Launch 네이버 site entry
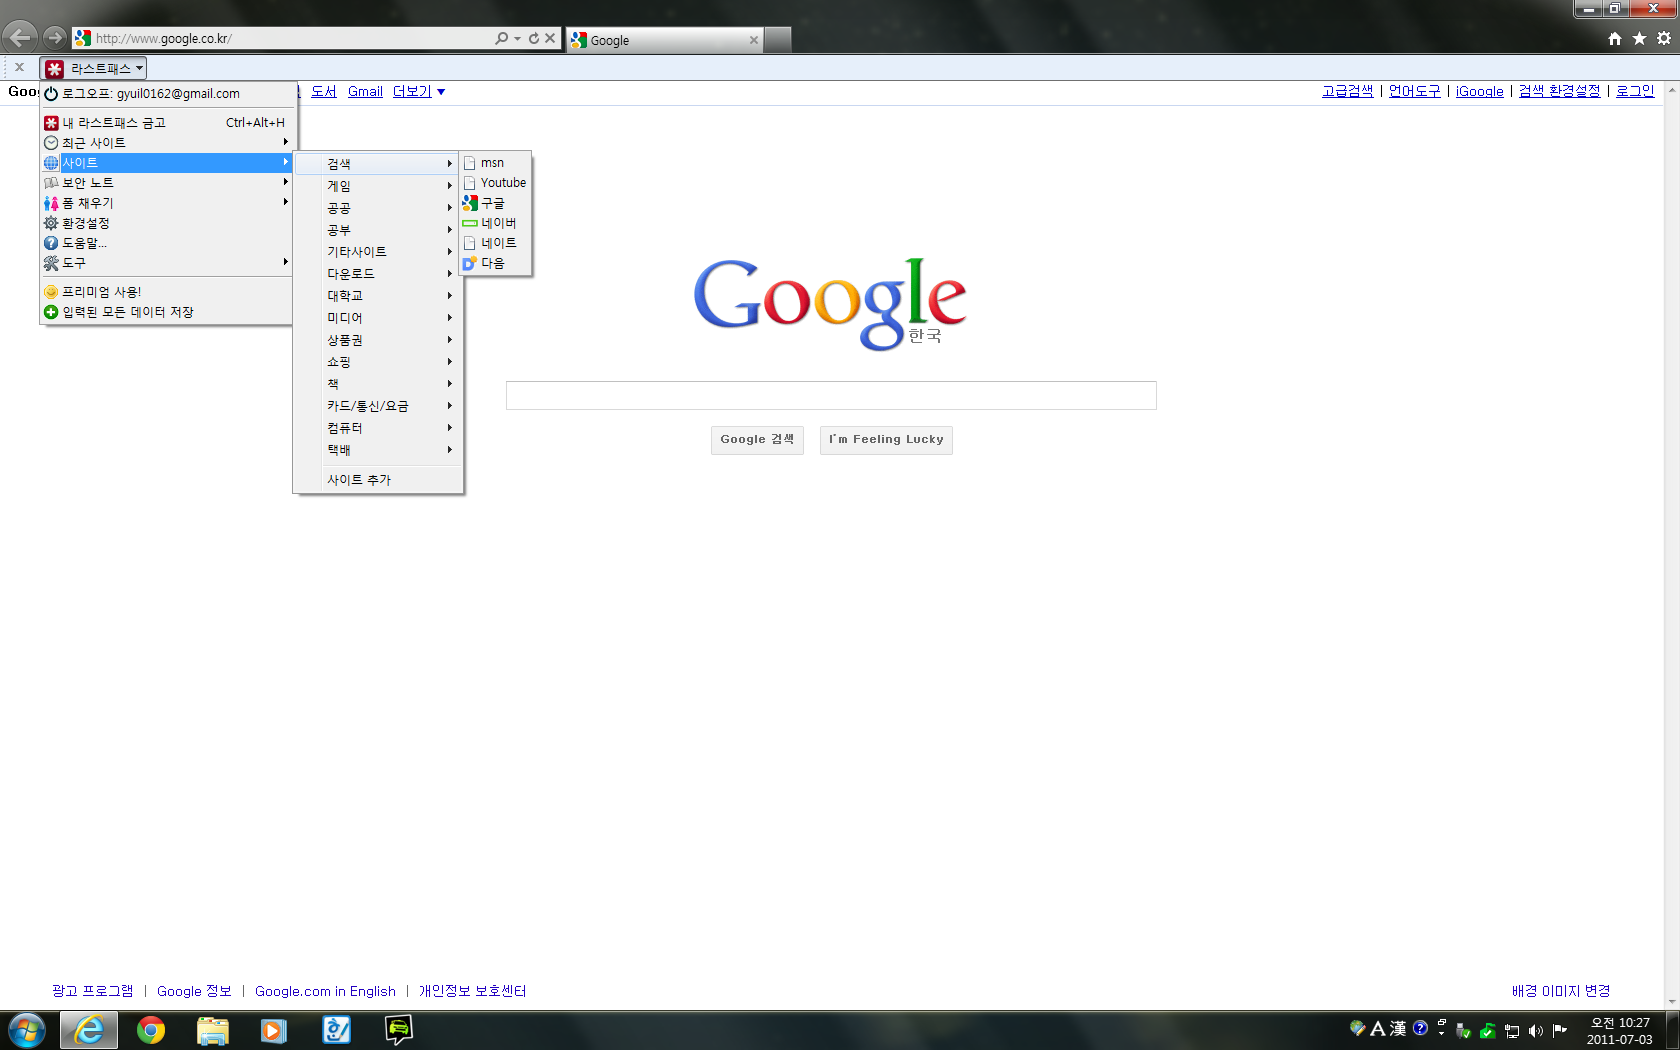Image resolution: width=1680 pixels, height=1050 pixels. [x=495, y=222]
